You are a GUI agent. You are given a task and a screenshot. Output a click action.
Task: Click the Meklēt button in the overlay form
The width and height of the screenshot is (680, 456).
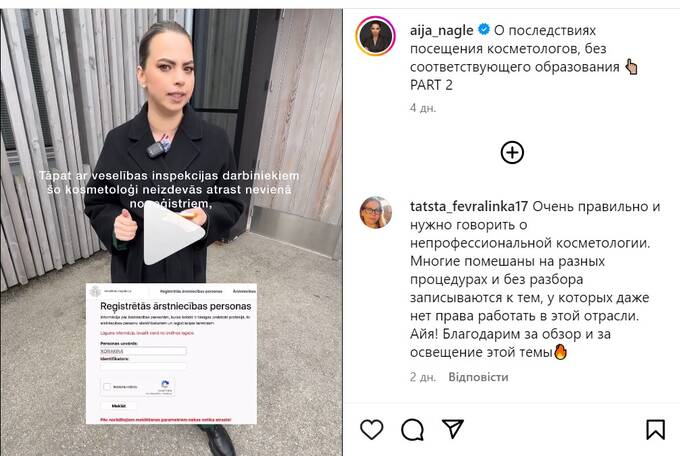[x=119, y=406]
